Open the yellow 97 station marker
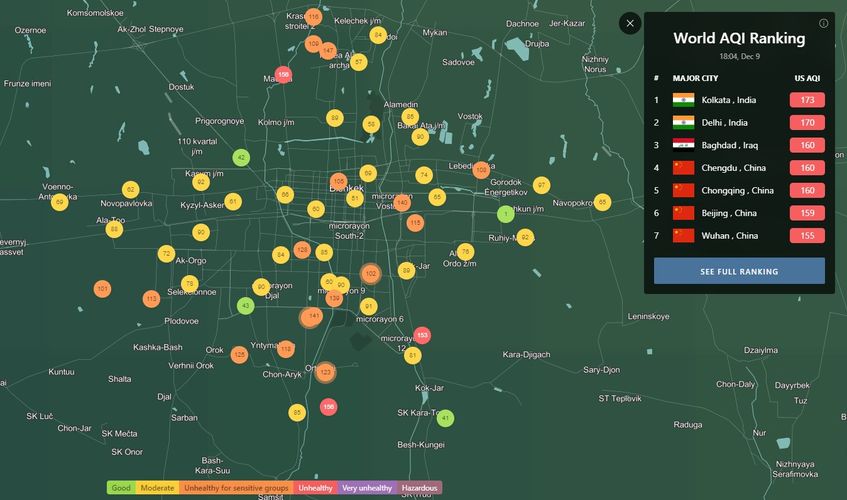This screenshot has height=500, width=847. 541,185
